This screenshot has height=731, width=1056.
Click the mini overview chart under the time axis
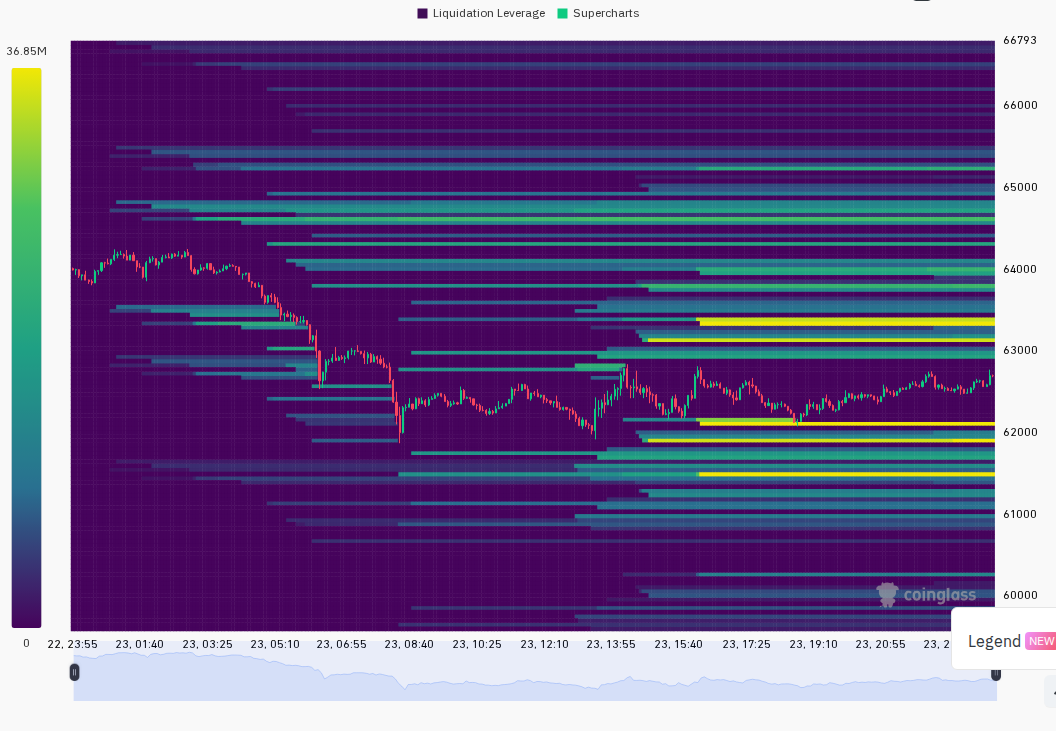tap(535, 676)
